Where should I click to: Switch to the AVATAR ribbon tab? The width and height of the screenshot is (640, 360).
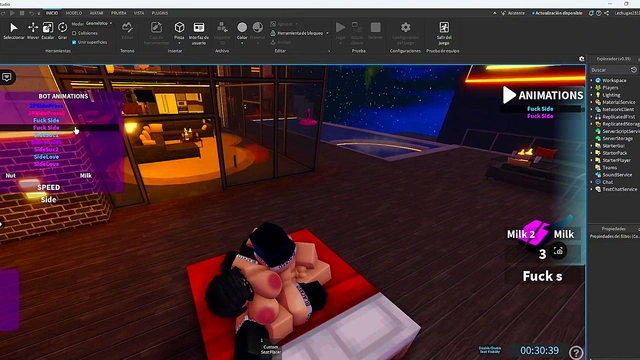[x=96, y=13]
